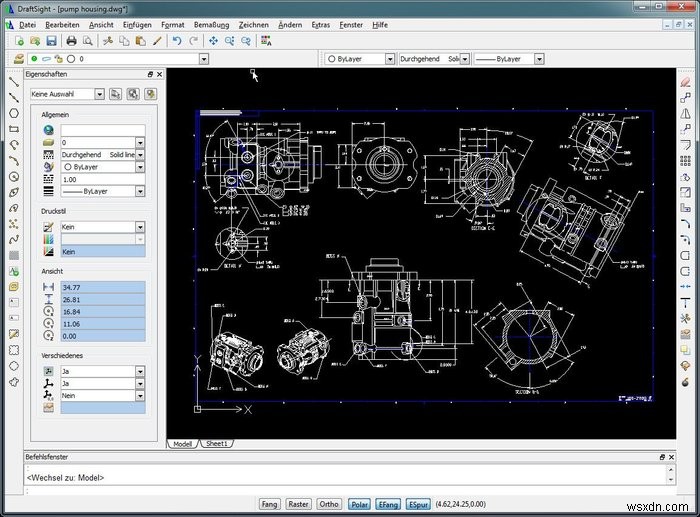Click the Properties painter pencil icon
Screen dimensions: 700x517
point(157,41)
